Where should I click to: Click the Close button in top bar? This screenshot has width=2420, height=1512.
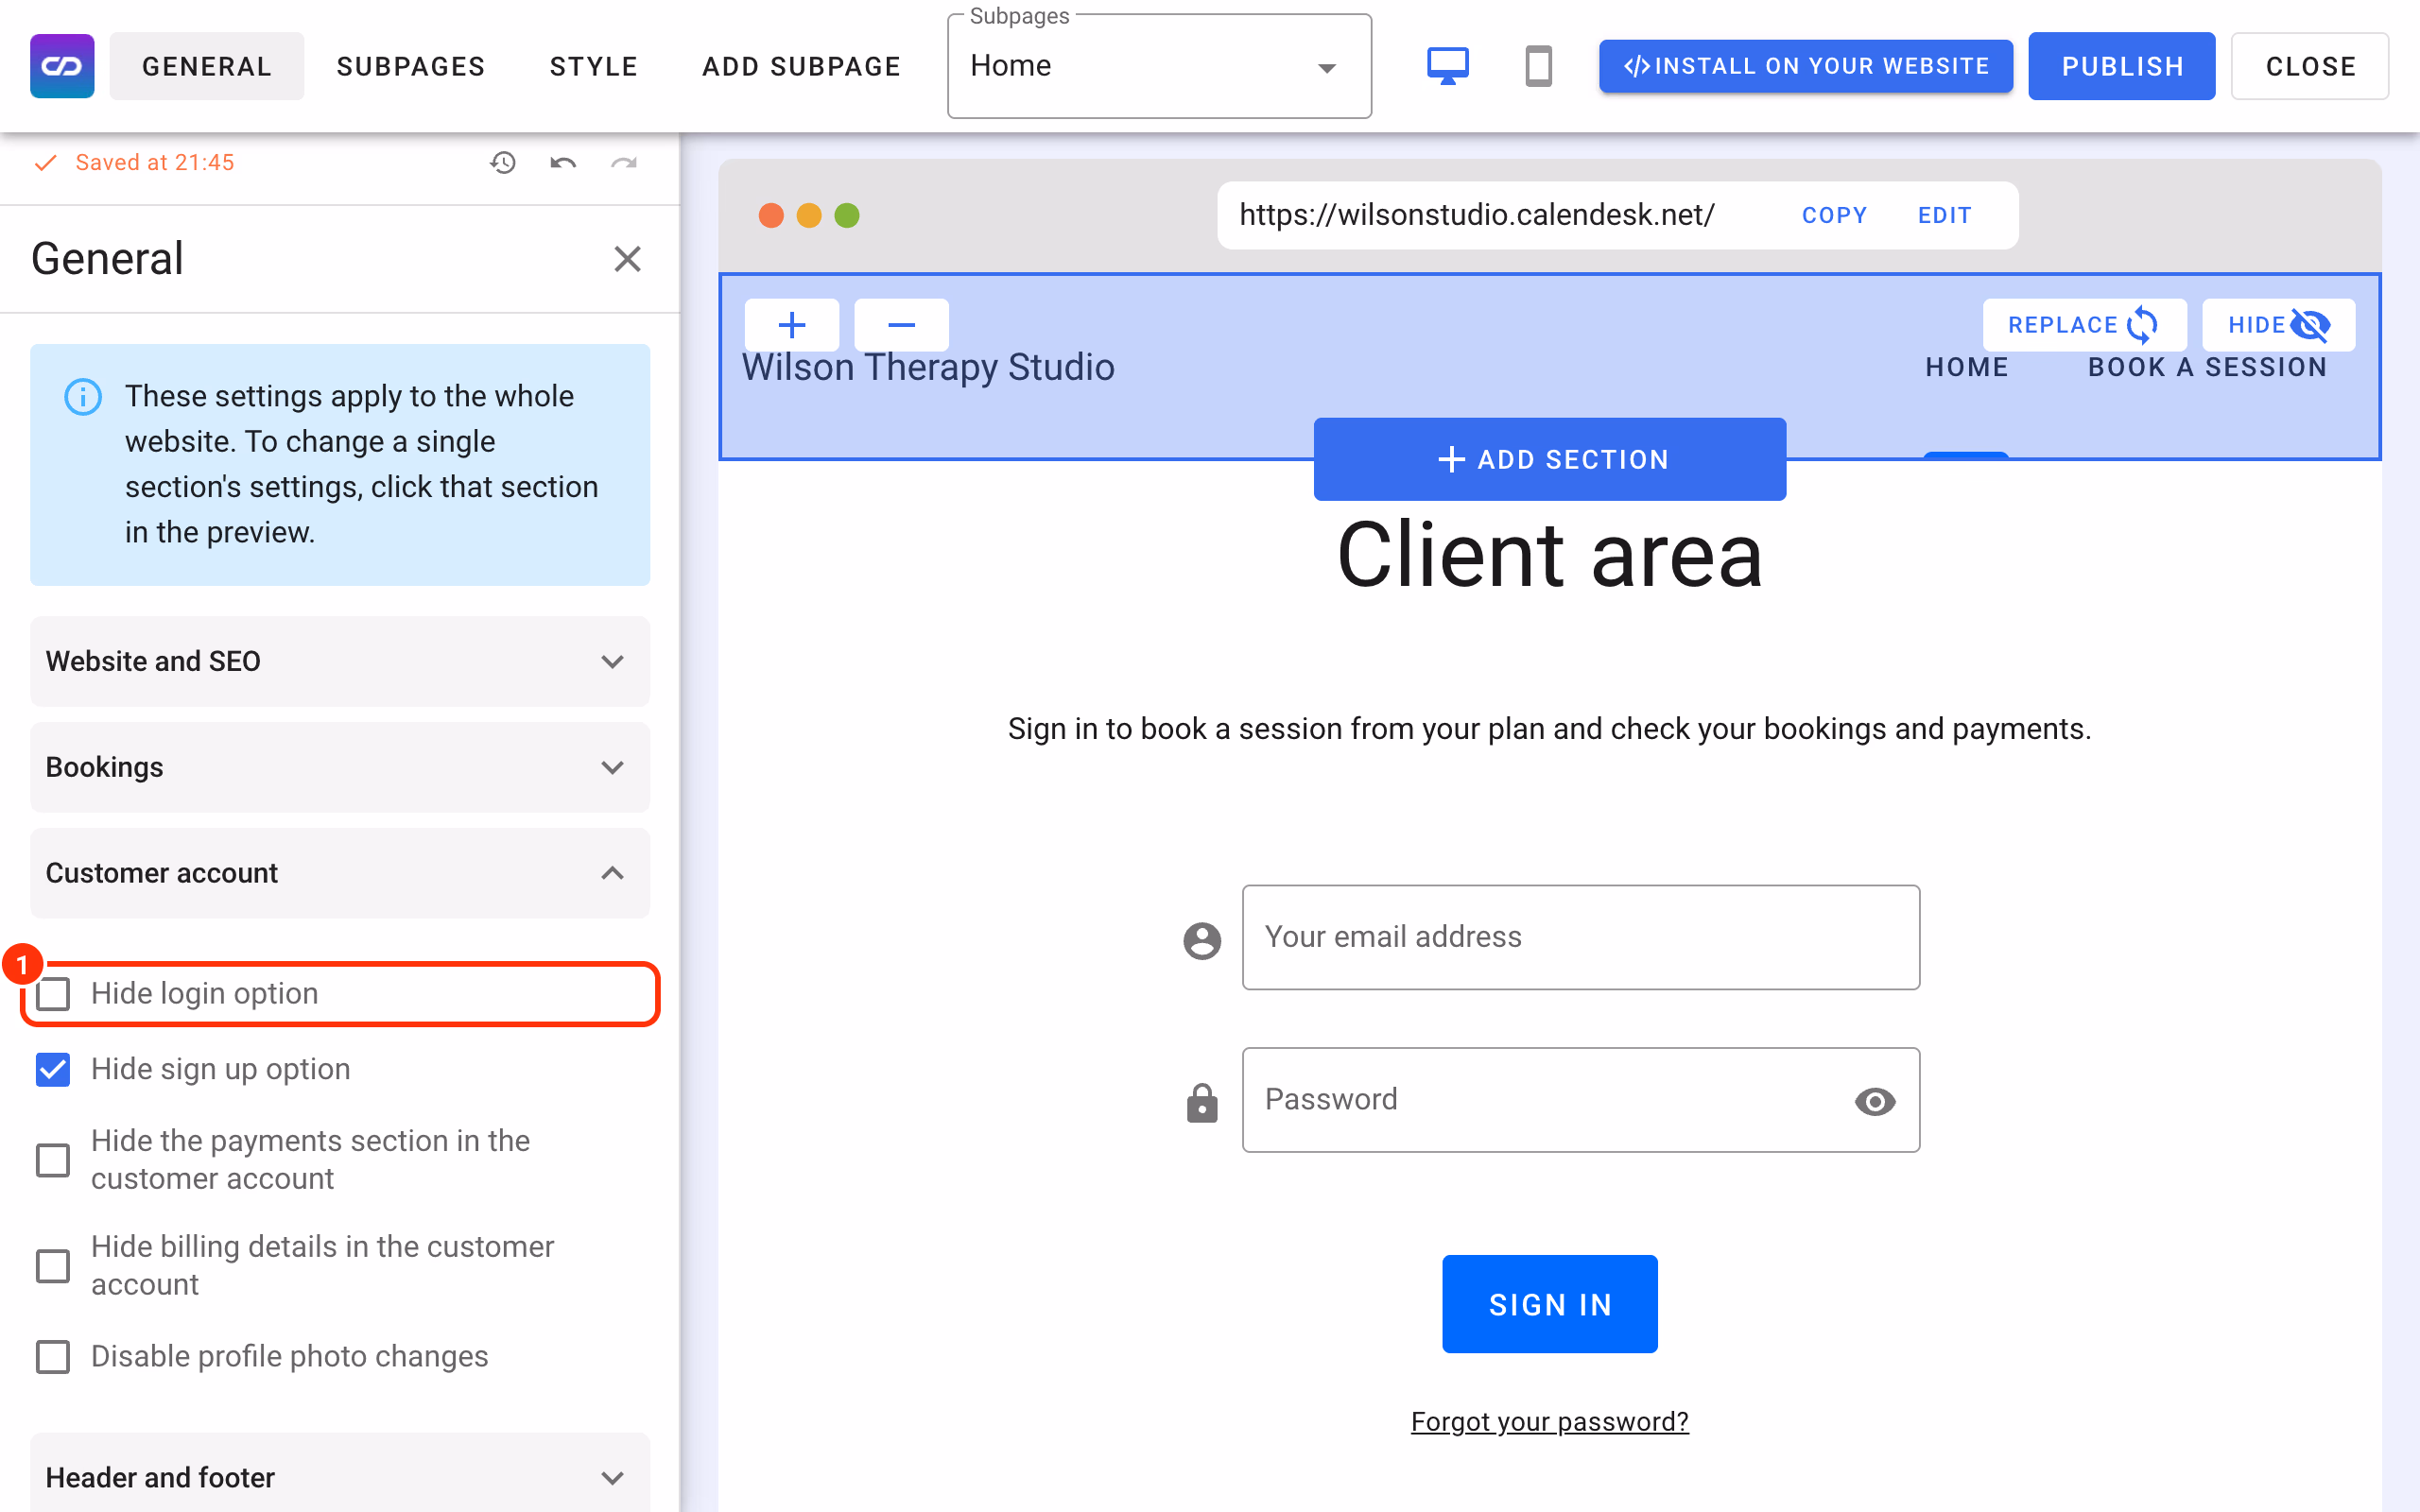click(2310, 66)
